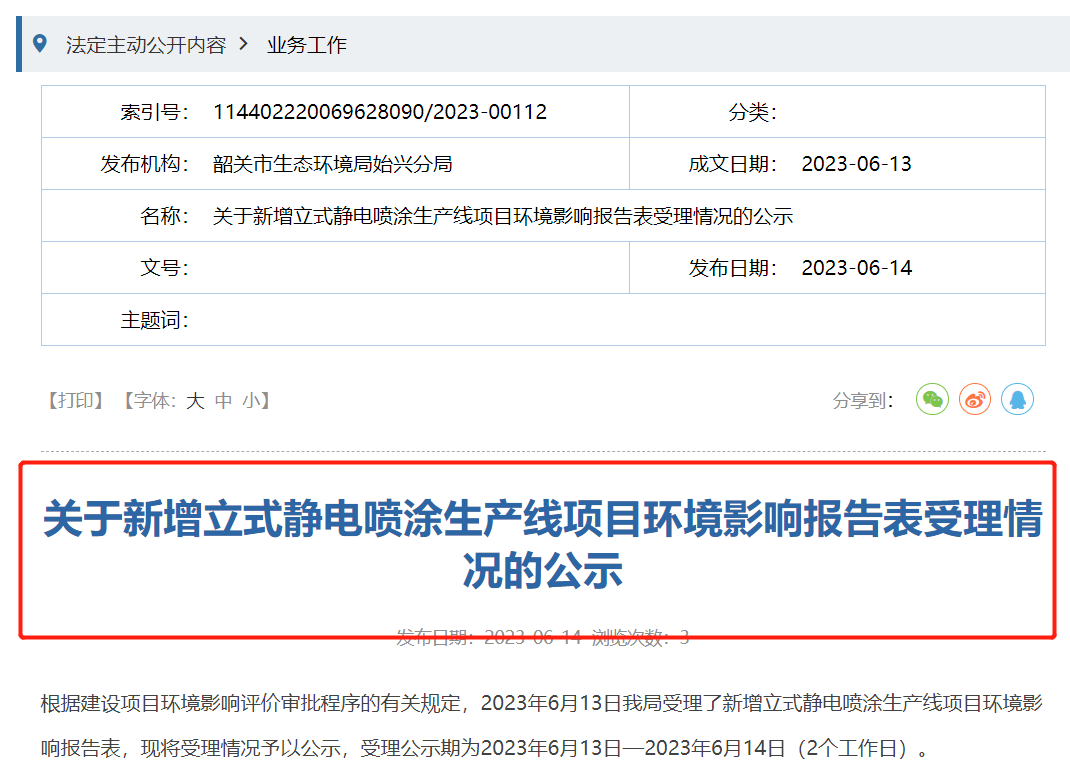Viewport: 1070px width, 770px height.
Task: Choose 小 font size option
Action: (x=250, y=401)
